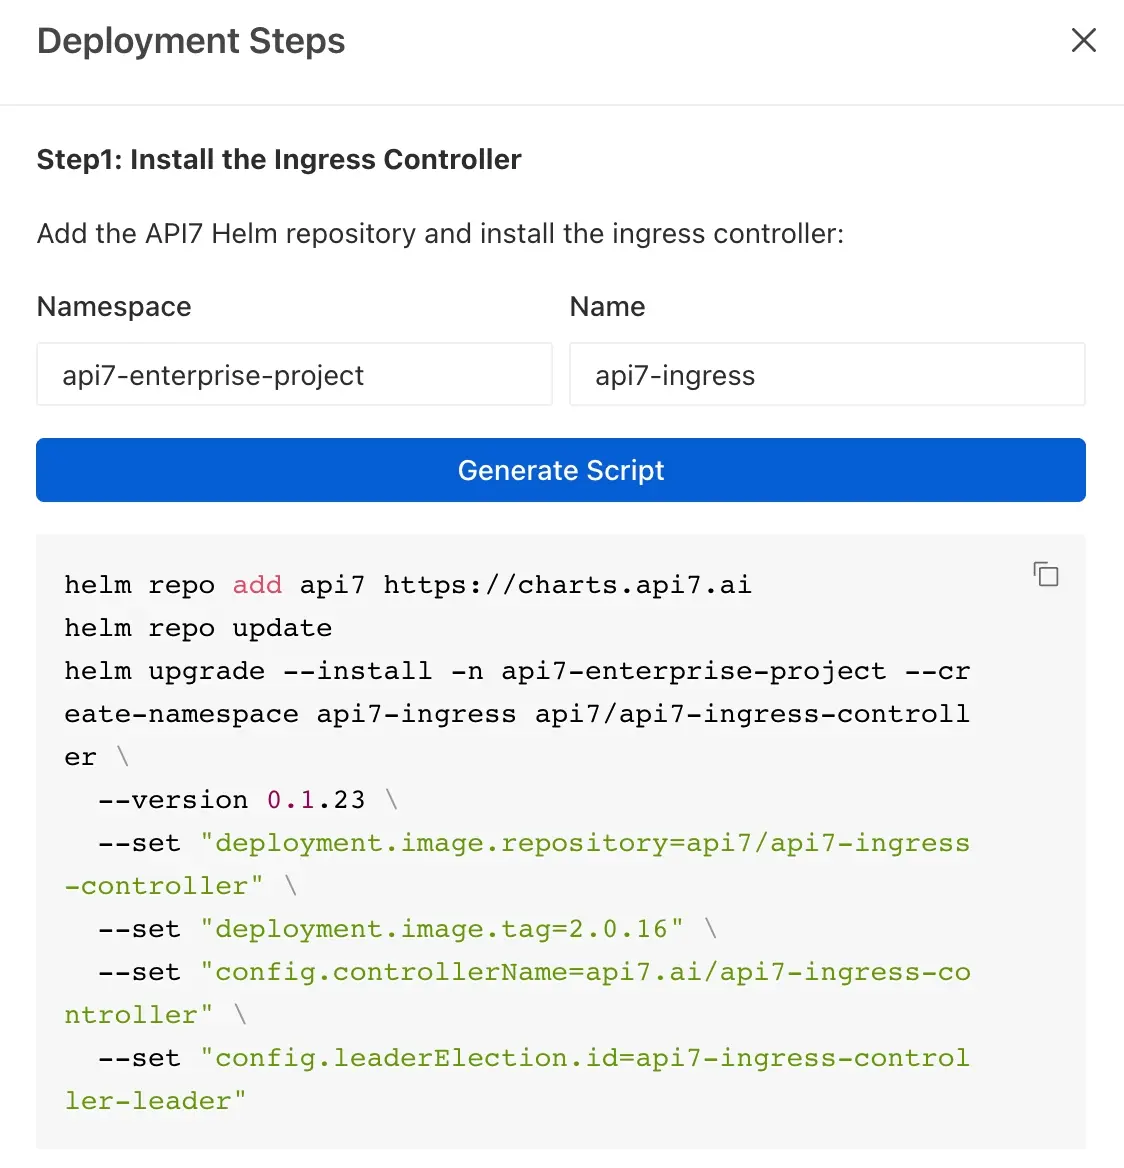Viewport: 1124px width, 1168px height.
Task: Click the Step1 installation heading
Action: tap(278, 159)
